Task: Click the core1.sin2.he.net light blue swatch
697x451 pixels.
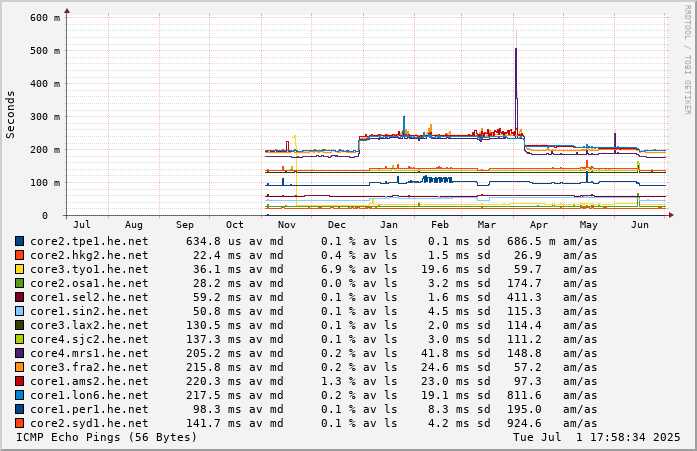Action: click(x=20, y=311)
